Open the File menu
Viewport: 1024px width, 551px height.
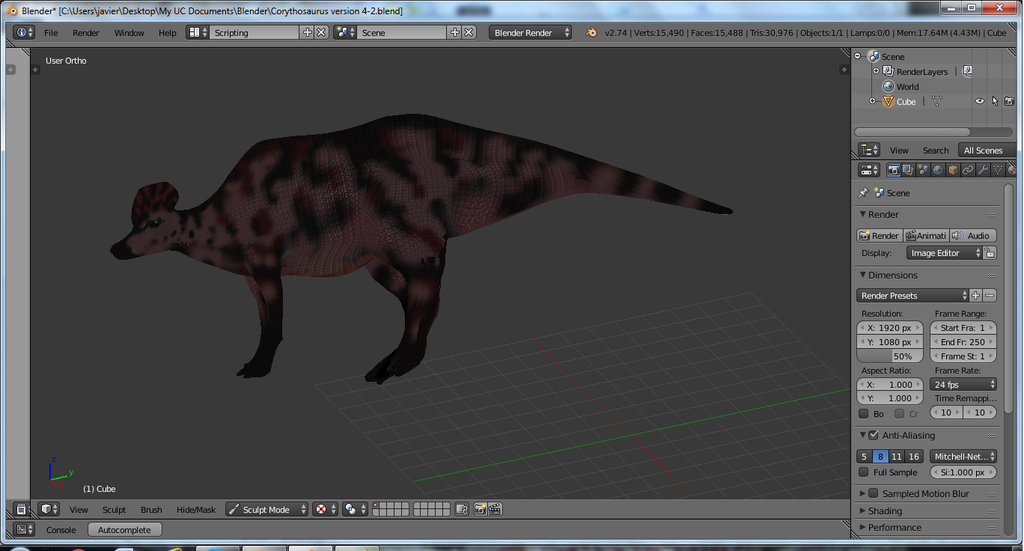[51, 32]
